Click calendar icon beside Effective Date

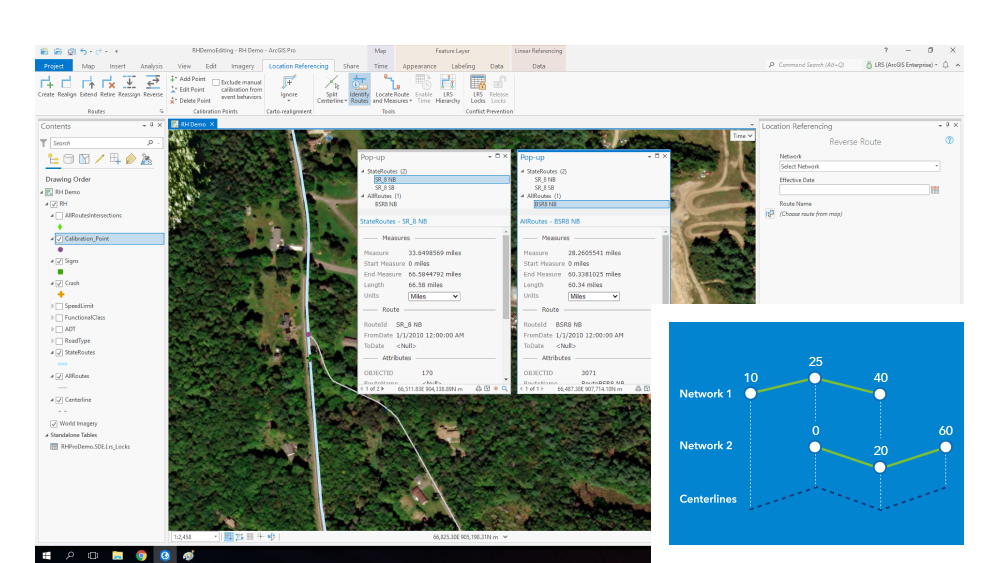(935, 189)
